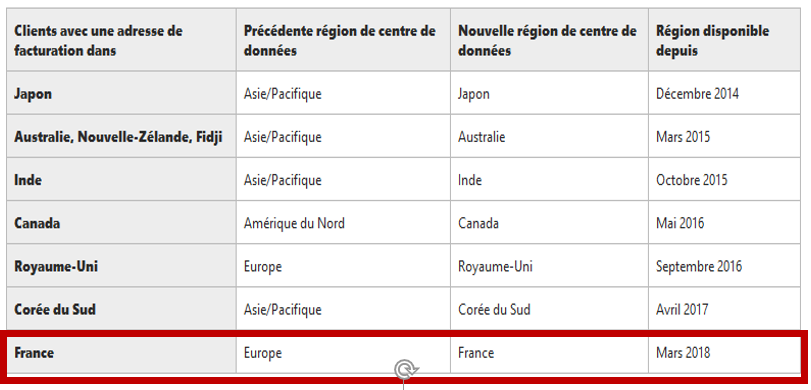Select the Inde row header cell

click(x=122, y=179)
